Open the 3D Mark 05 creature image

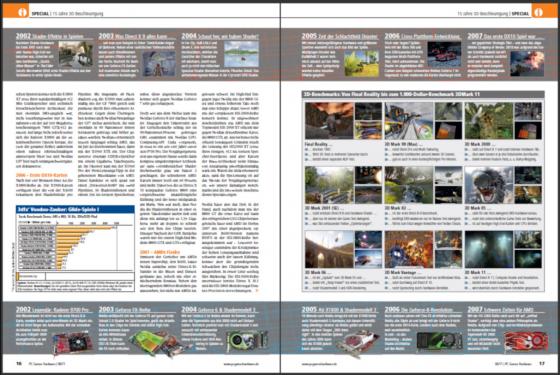coord(489,185)
